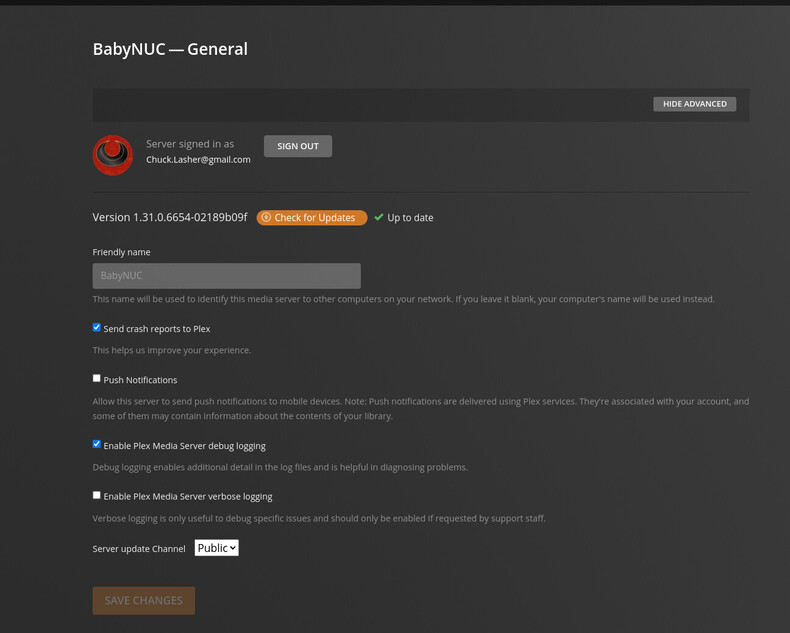790x633 pixels.
Task: Click the circular icon inside Check for Updates
Action: coord(266,217)
